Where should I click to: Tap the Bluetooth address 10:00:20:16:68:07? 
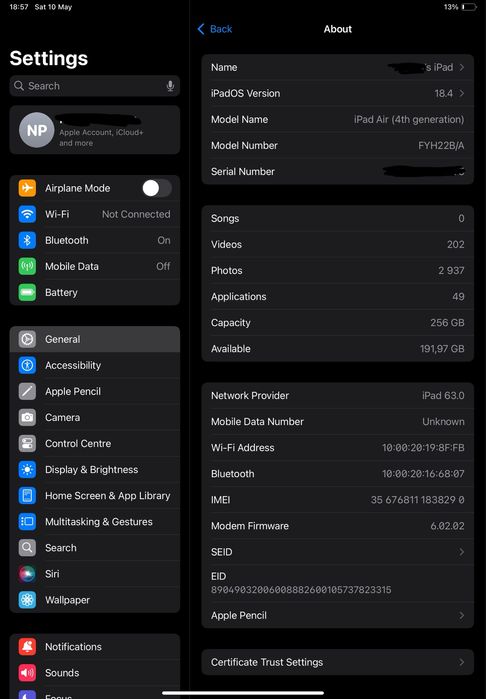pos(423,473)
